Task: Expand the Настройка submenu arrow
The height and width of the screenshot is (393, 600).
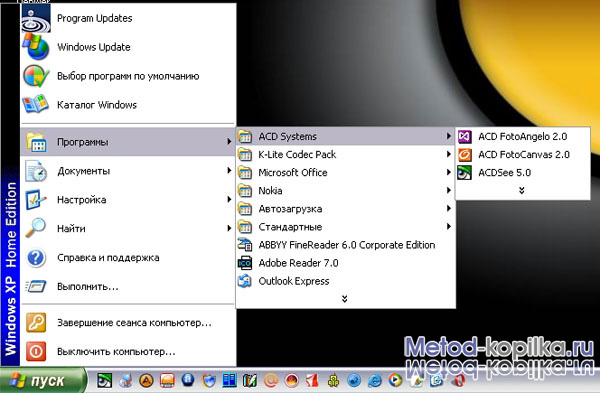Action: [229, 199]
